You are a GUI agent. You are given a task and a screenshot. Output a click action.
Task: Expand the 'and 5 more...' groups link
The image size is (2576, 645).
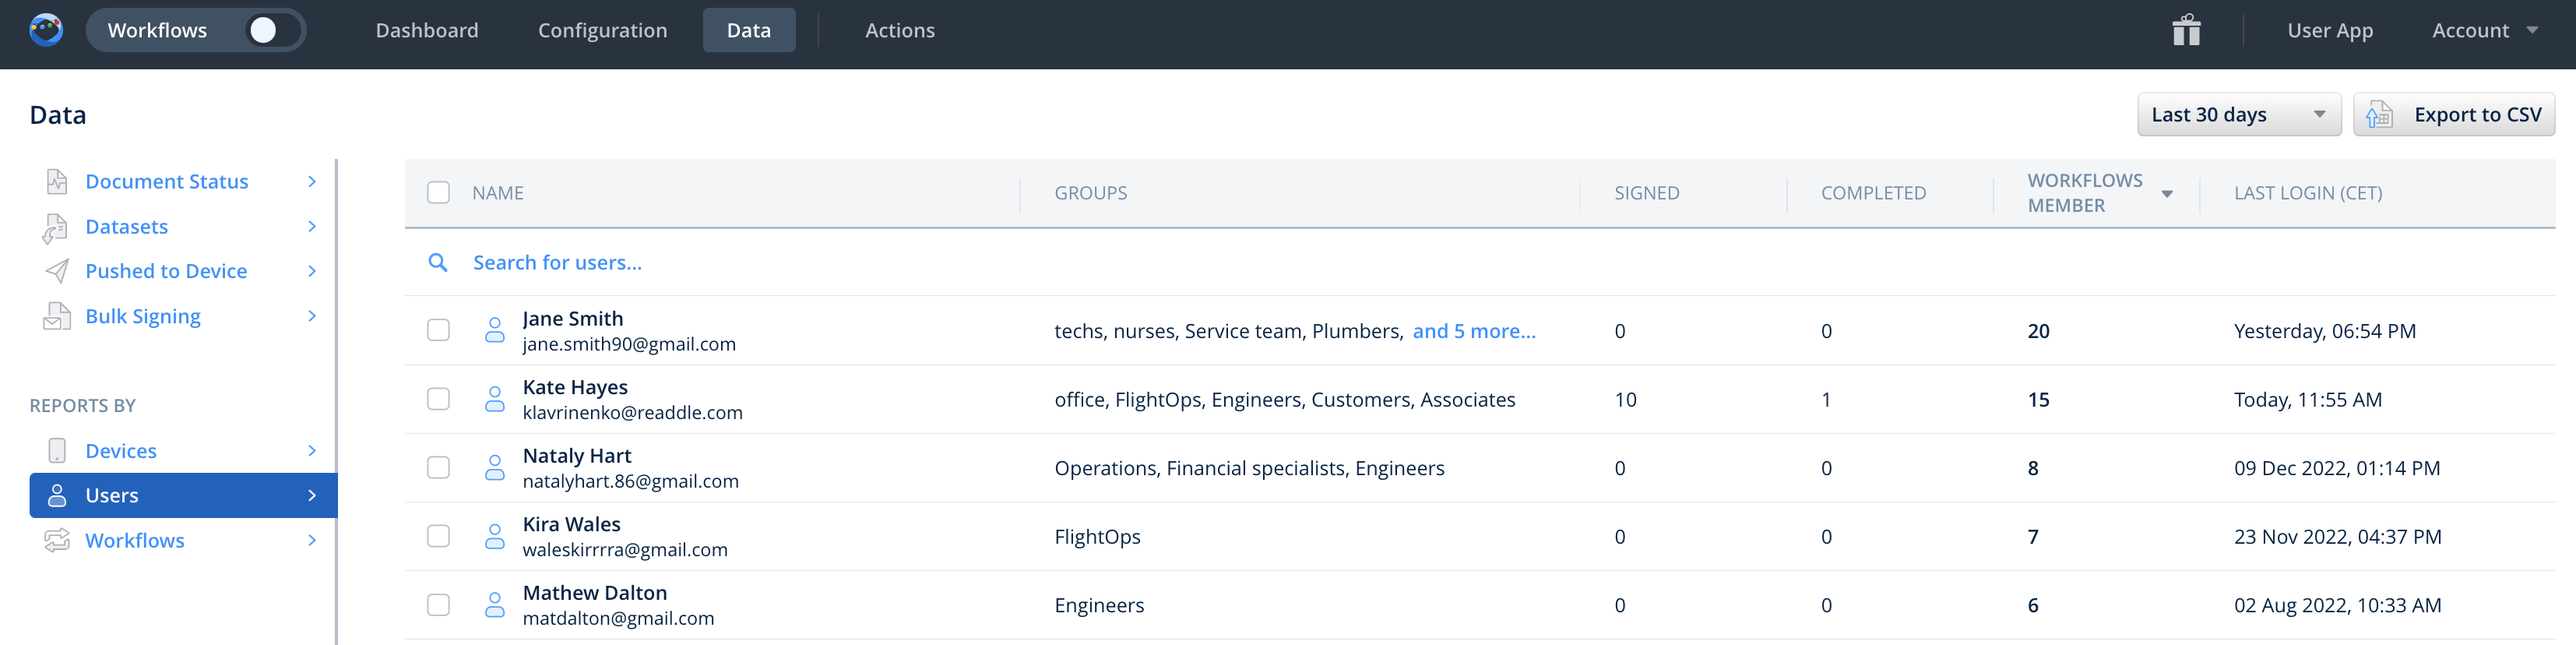click(1473, 331)
